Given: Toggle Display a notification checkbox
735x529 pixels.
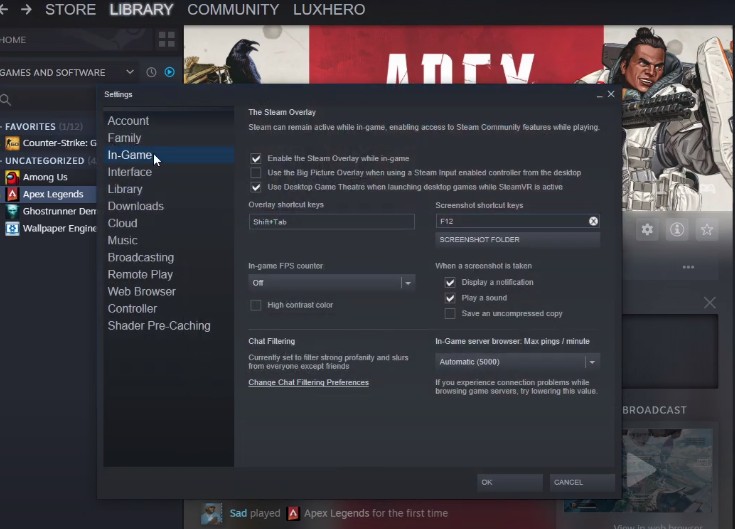Looking at the screenshot, I should tap(450, 282).
